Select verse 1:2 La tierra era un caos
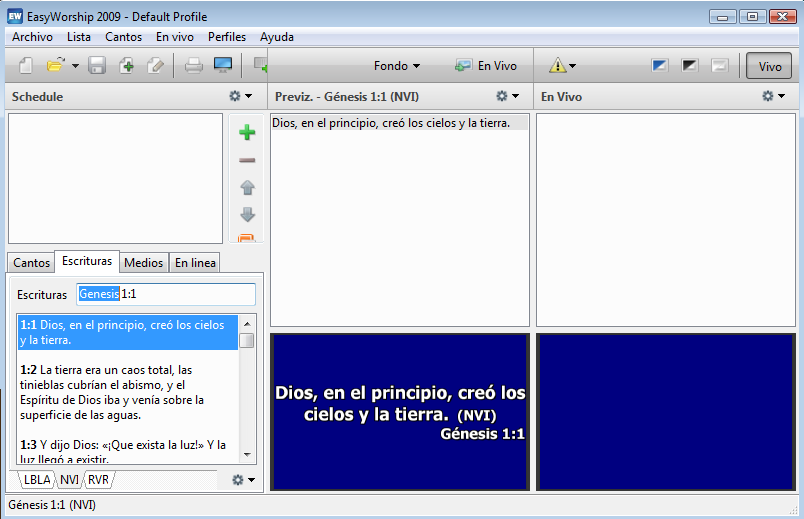The image size is (804, 519). tap(128, 392)
